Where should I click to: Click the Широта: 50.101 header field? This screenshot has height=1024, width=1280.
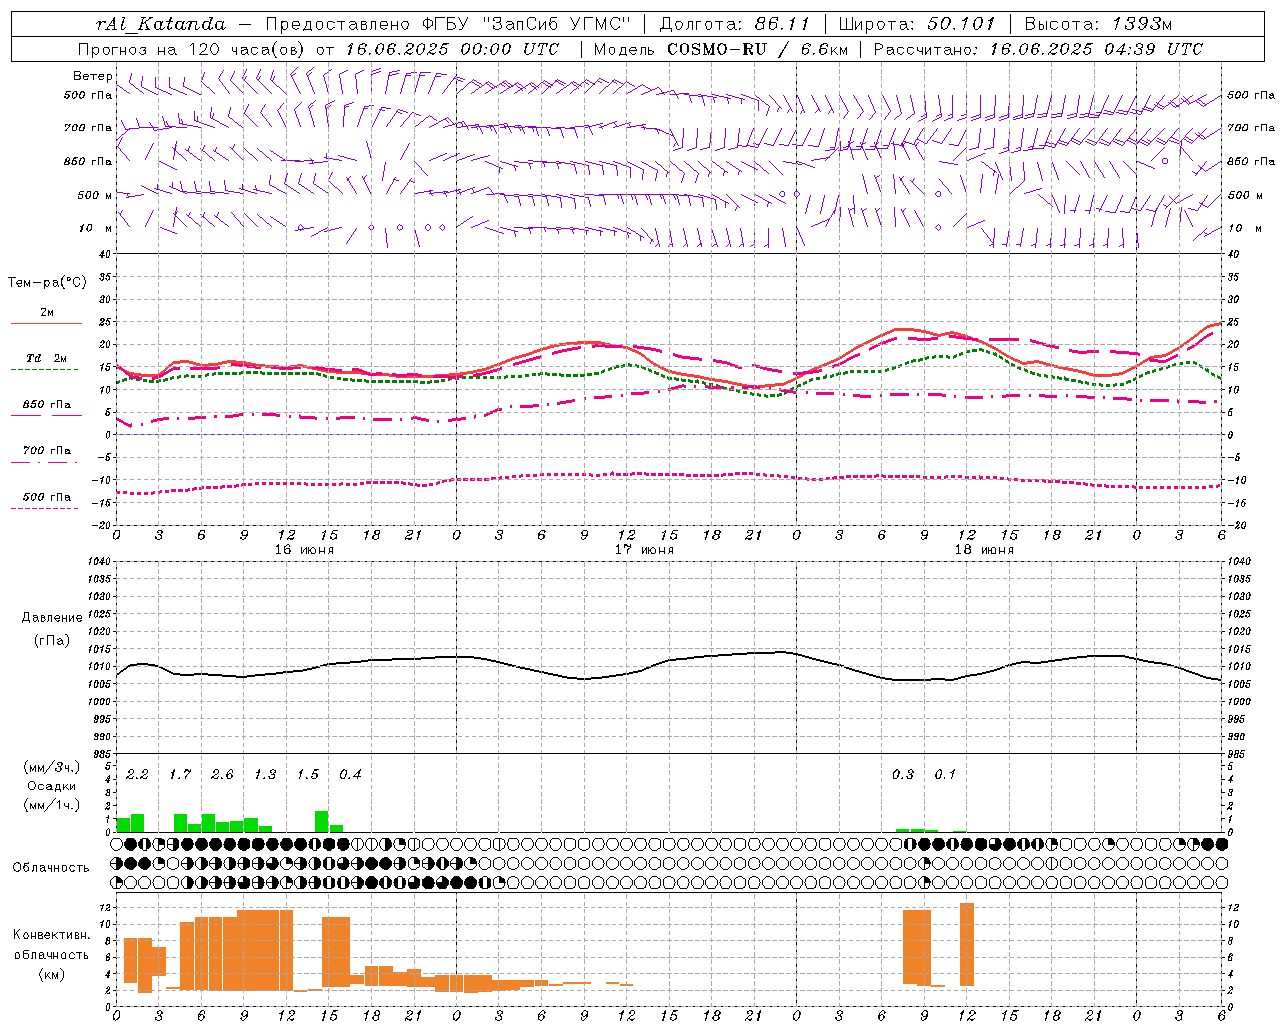coord(917,24)
